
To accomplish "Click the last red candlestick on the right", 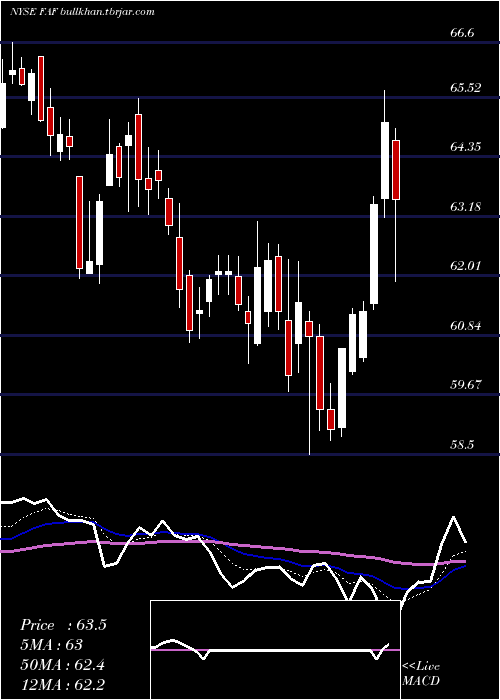I will [396, 170].
